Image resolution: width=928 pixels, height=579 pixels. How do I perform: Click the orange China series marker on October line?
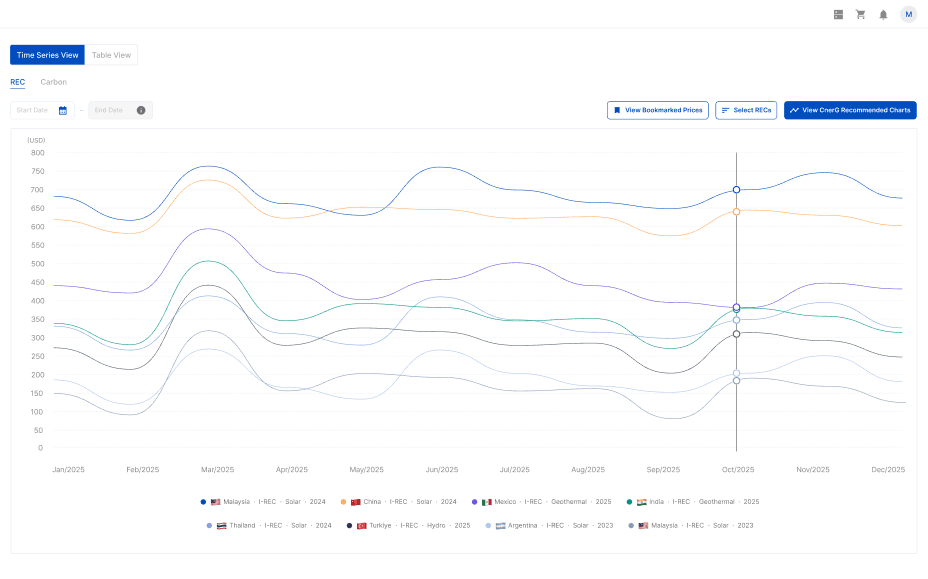click(736, 210)
